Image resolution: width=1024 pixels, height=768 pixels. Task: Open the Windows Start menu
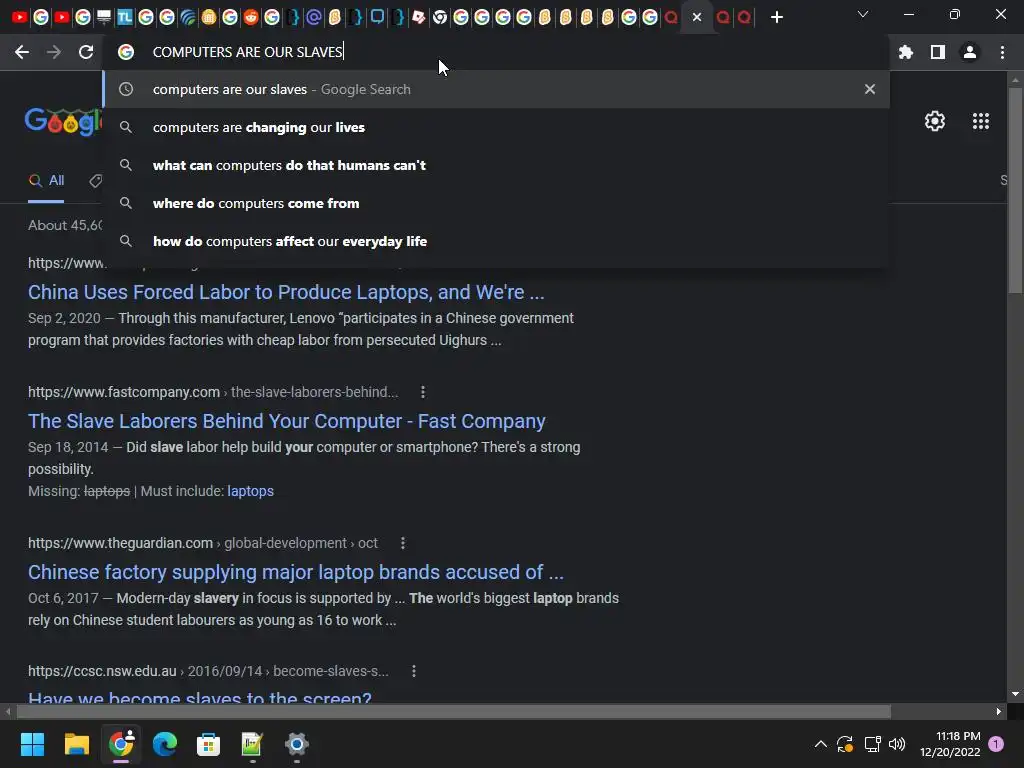pyautogui.click(x=32, y=744)
